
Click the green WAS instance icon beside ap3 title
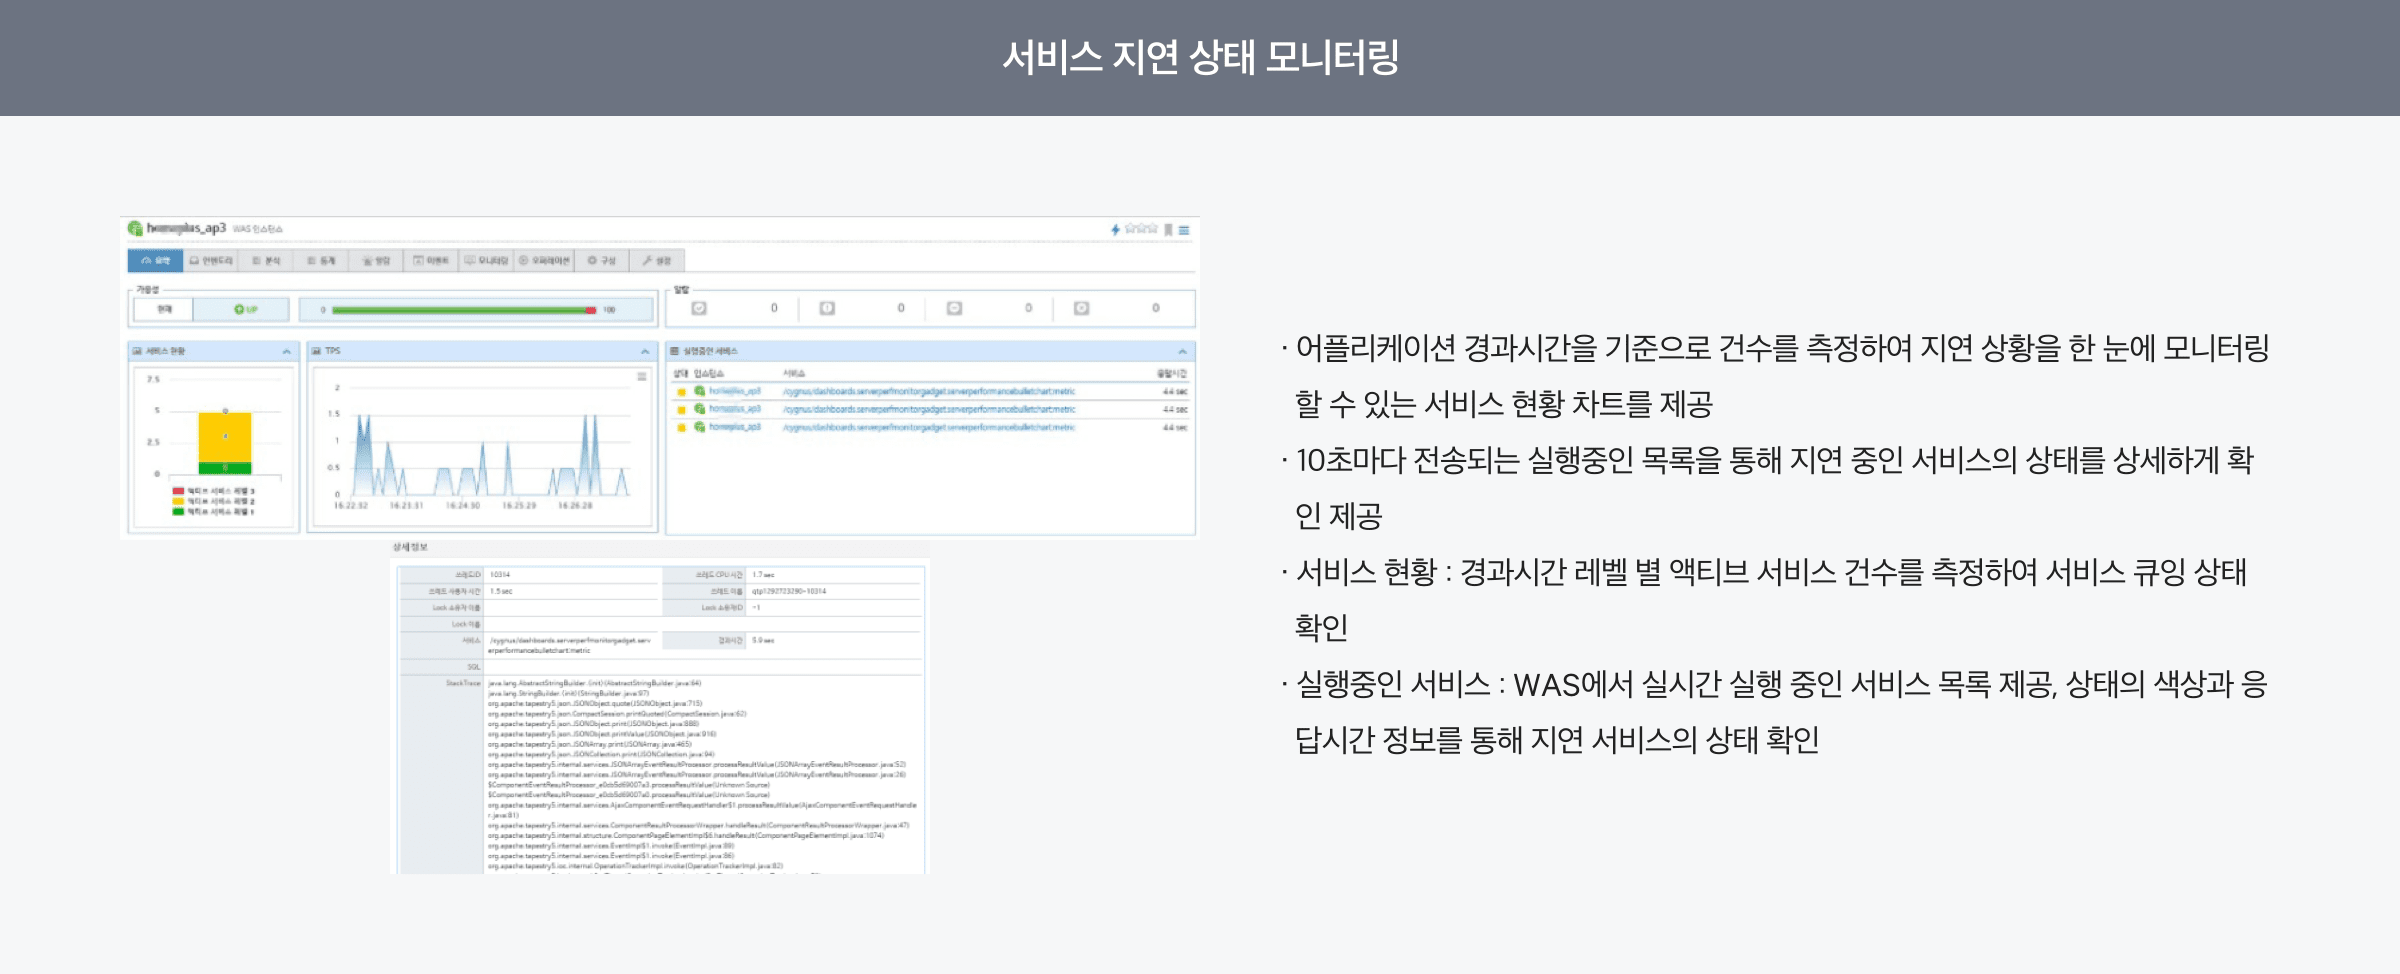pyautogui.click(x=135, y=229)
